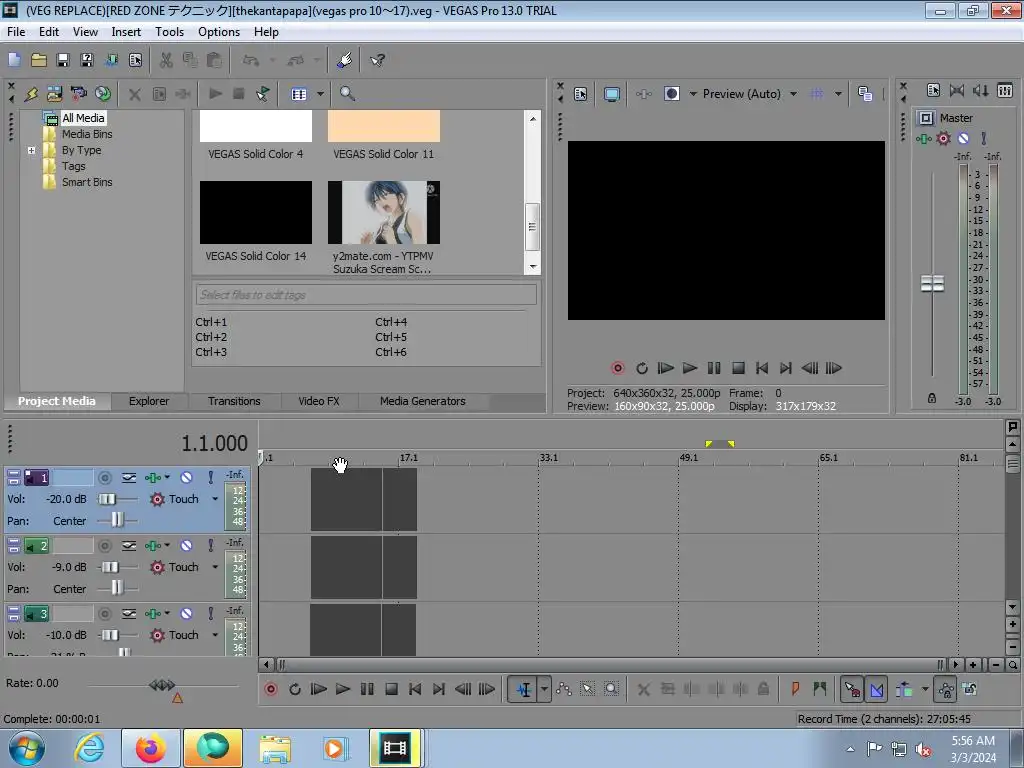
Task: Open the Tools menu
Action: tap(169, 32)
